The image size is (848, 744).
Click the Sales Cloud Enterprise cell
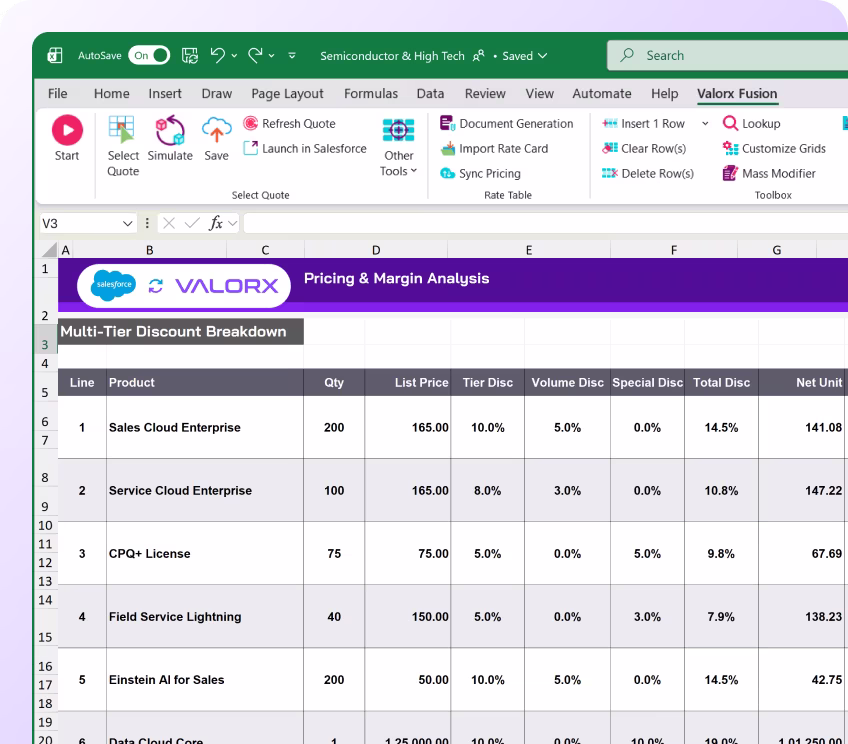pos(204,427)
